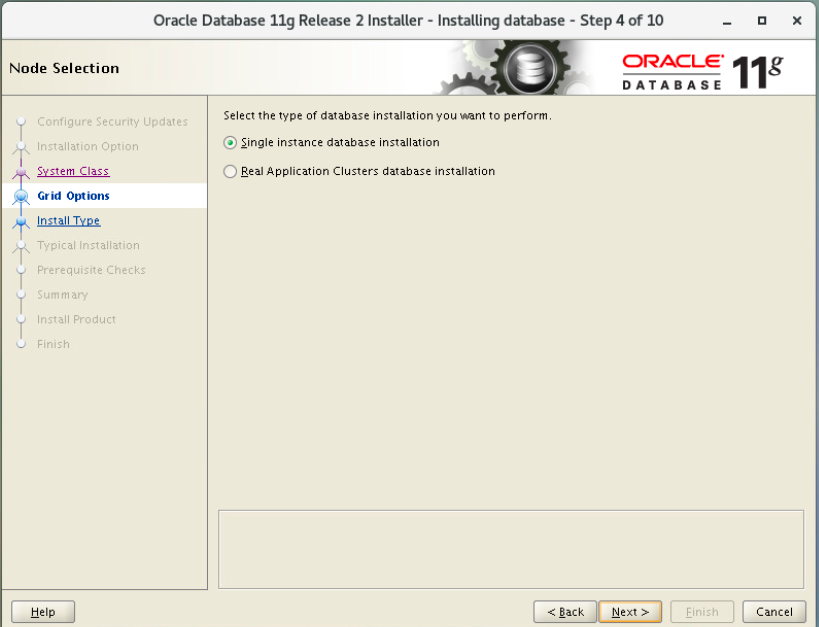Close the installer window
Viewport: 819px width, 627px height.
click(x=797, y=21)
